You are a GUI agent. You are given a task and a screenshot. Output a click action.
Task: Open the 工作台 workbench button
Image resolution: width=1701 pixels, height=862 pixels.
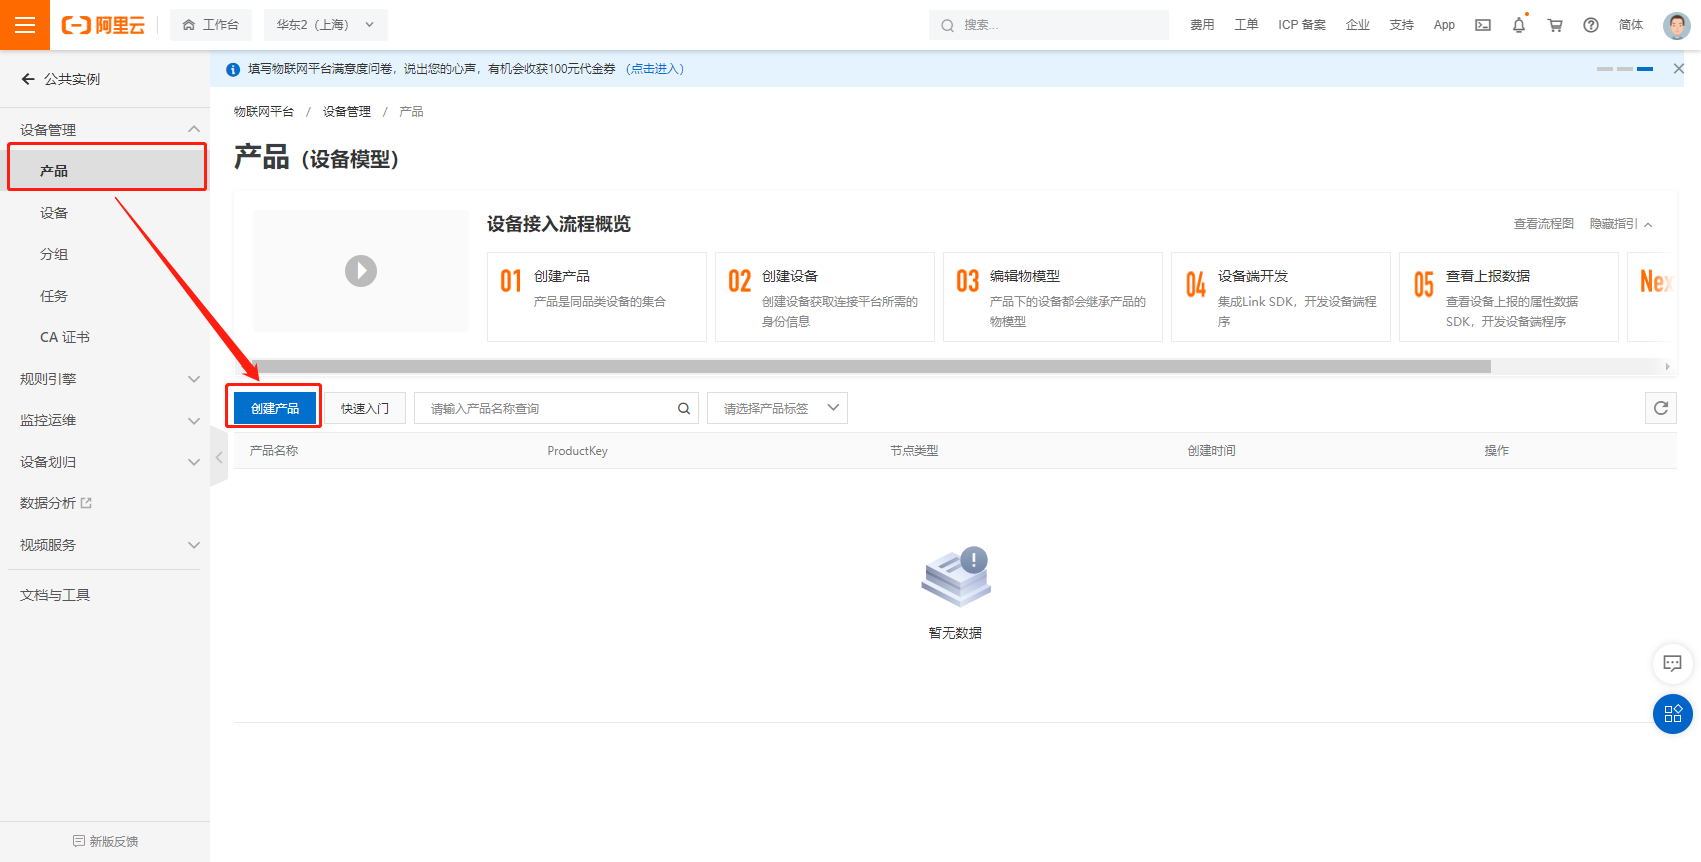click(211, 25)
